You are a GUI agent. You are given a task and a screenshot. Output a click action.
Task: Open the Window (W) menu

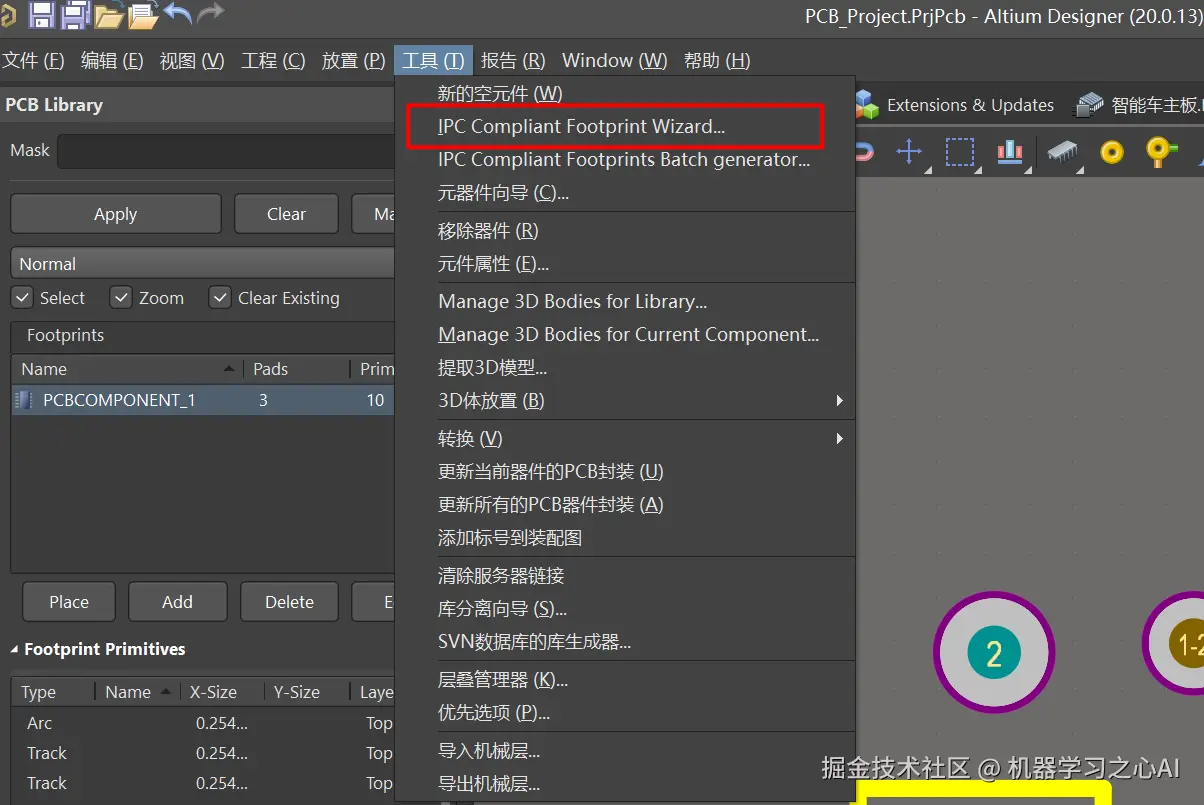click(x=615, y=61)
